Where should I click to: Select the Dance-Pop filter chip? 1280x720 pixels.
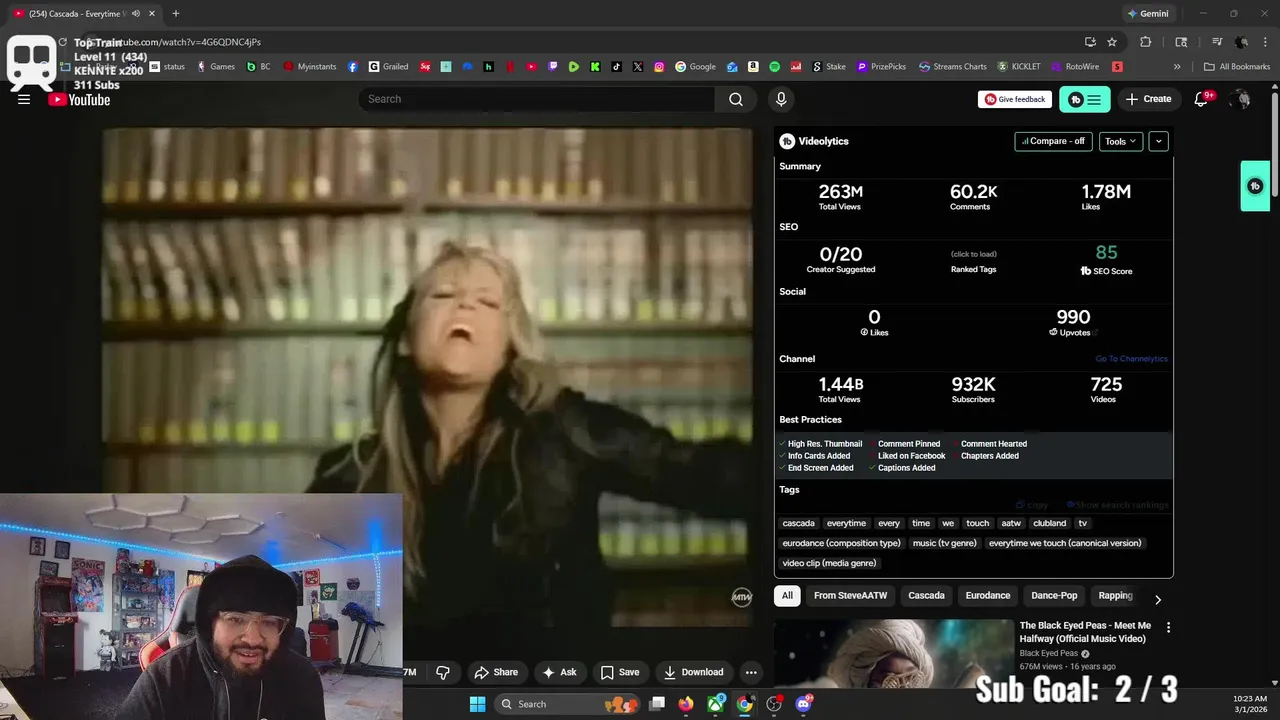click(x=1054, y=596)
